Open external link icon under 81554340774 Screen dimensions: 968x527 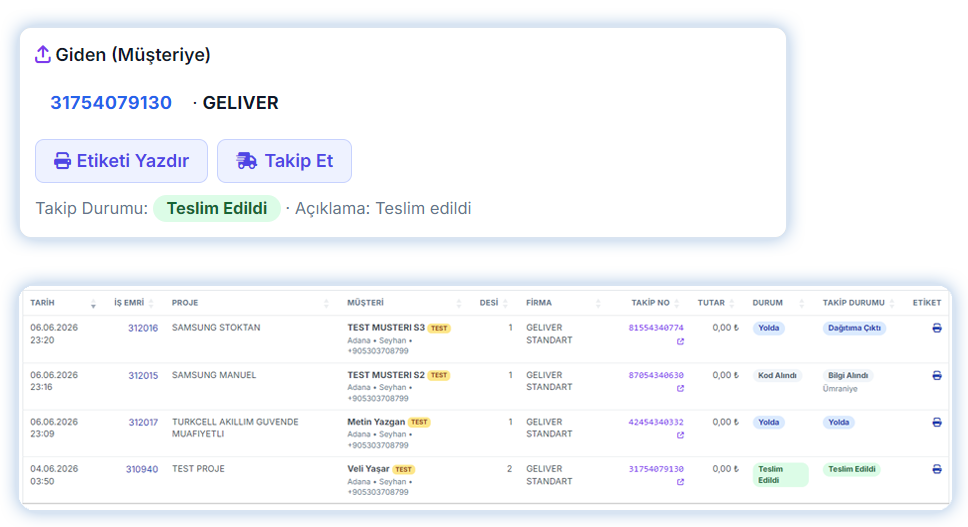point(680,341)
